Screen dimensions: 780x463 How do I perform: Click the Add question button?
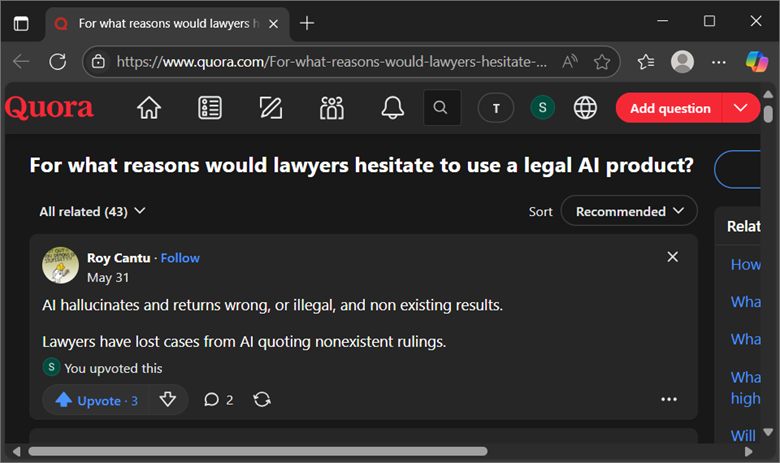point(670,108)
